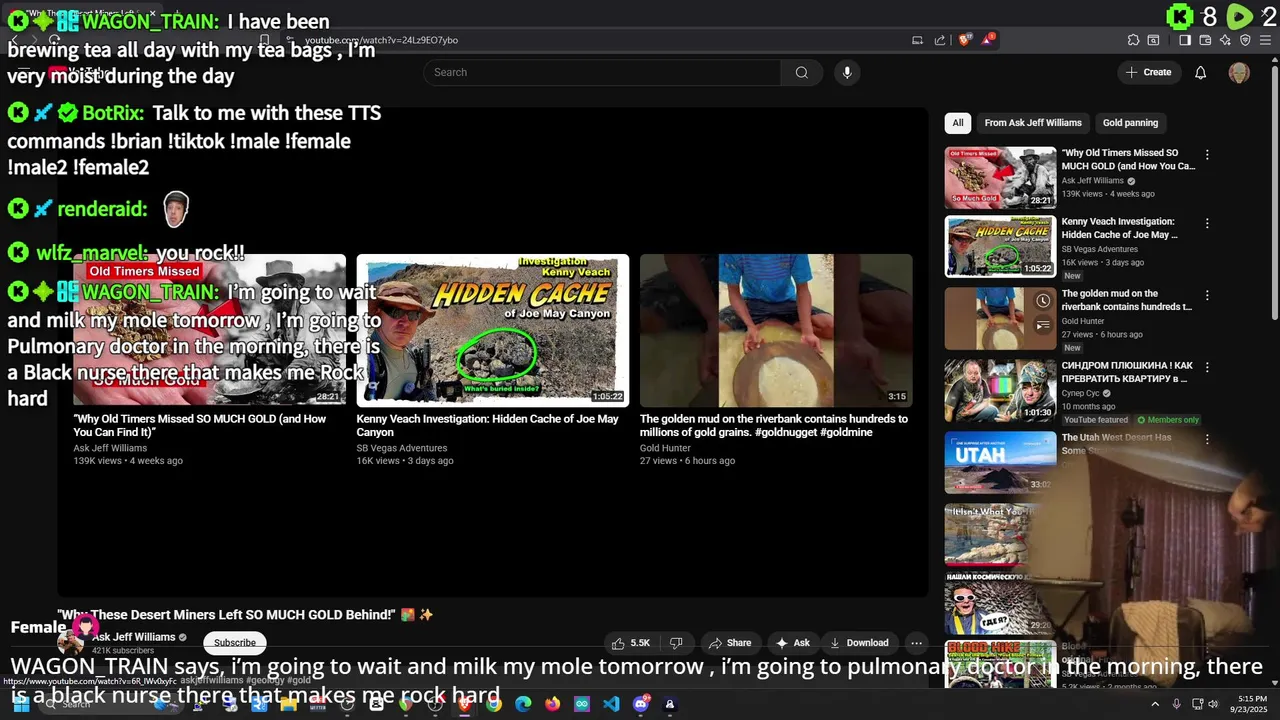Open the Leo AI sparkle icon
This screenshot has width=1280, height=720.
click(x=1225, y=40)
